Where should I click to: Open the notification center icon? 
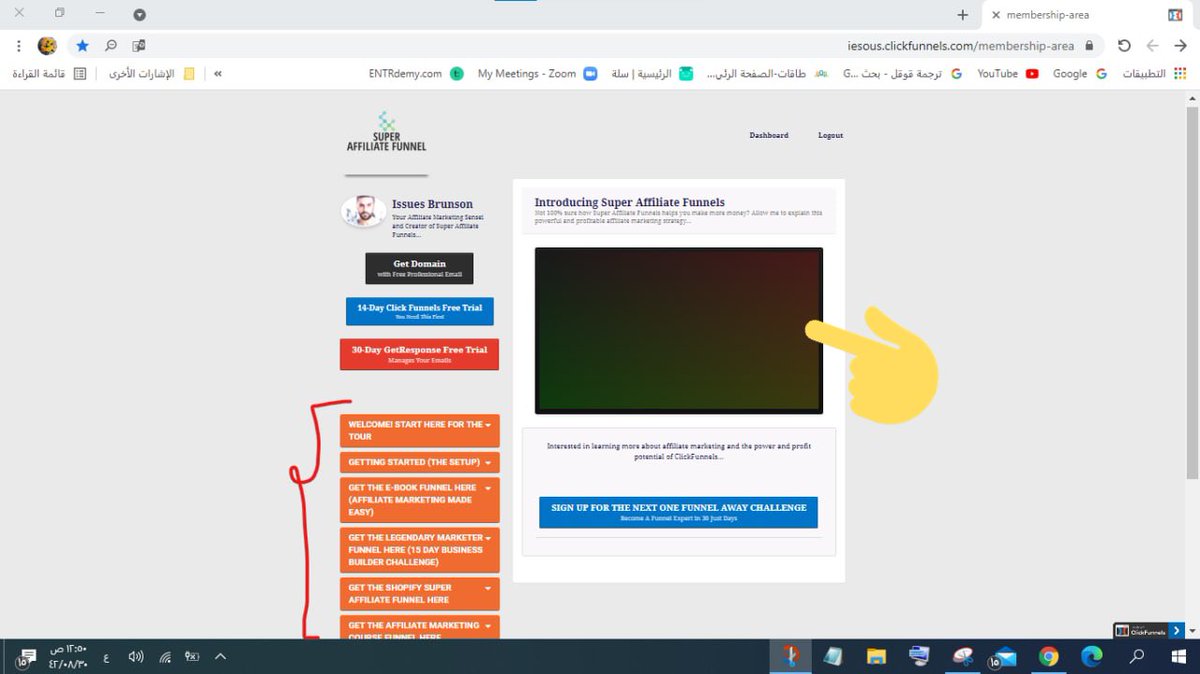point(24,657)
